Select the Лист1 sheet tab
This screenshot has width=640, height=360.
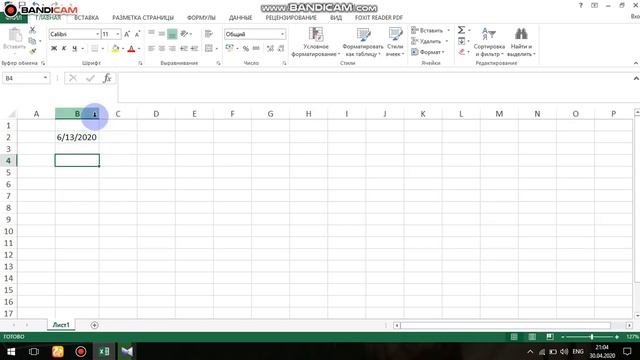click(x=61, y=325)
